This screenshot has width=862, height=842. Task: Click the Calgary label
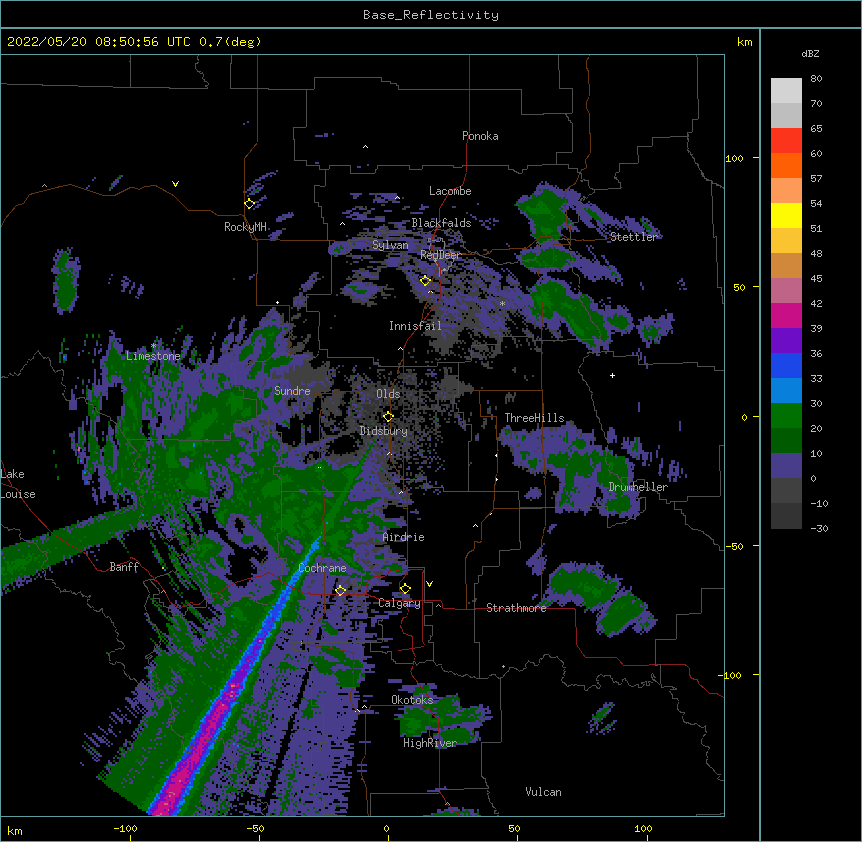coord(399,603)
